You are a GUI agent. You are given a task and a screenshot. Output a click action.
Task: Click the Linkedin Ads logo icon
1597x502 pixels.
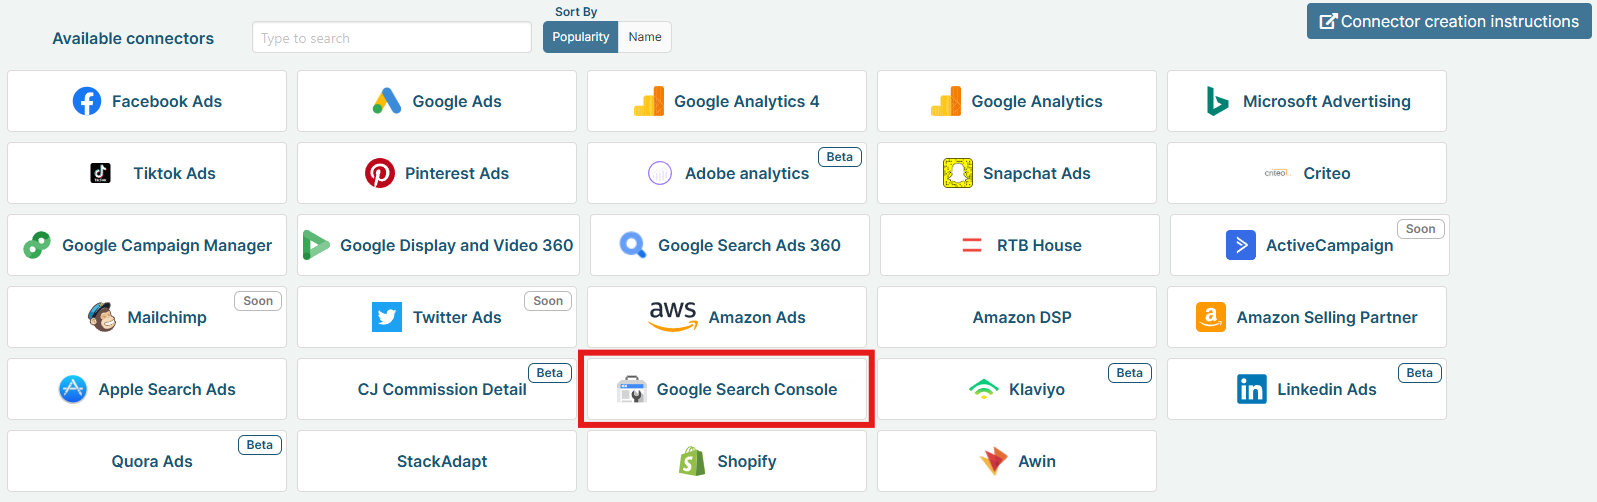1252,389
